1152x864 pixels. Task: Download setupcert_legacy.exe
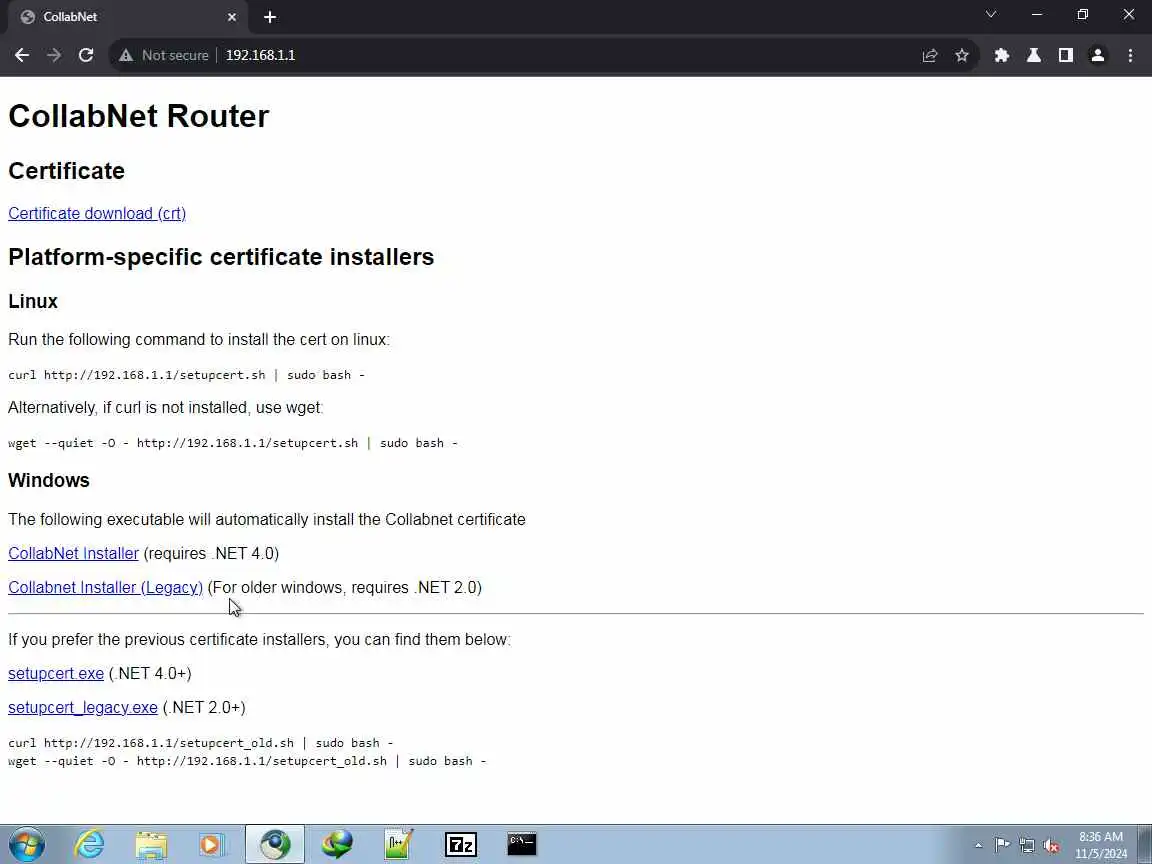click(x=83, y=708)
